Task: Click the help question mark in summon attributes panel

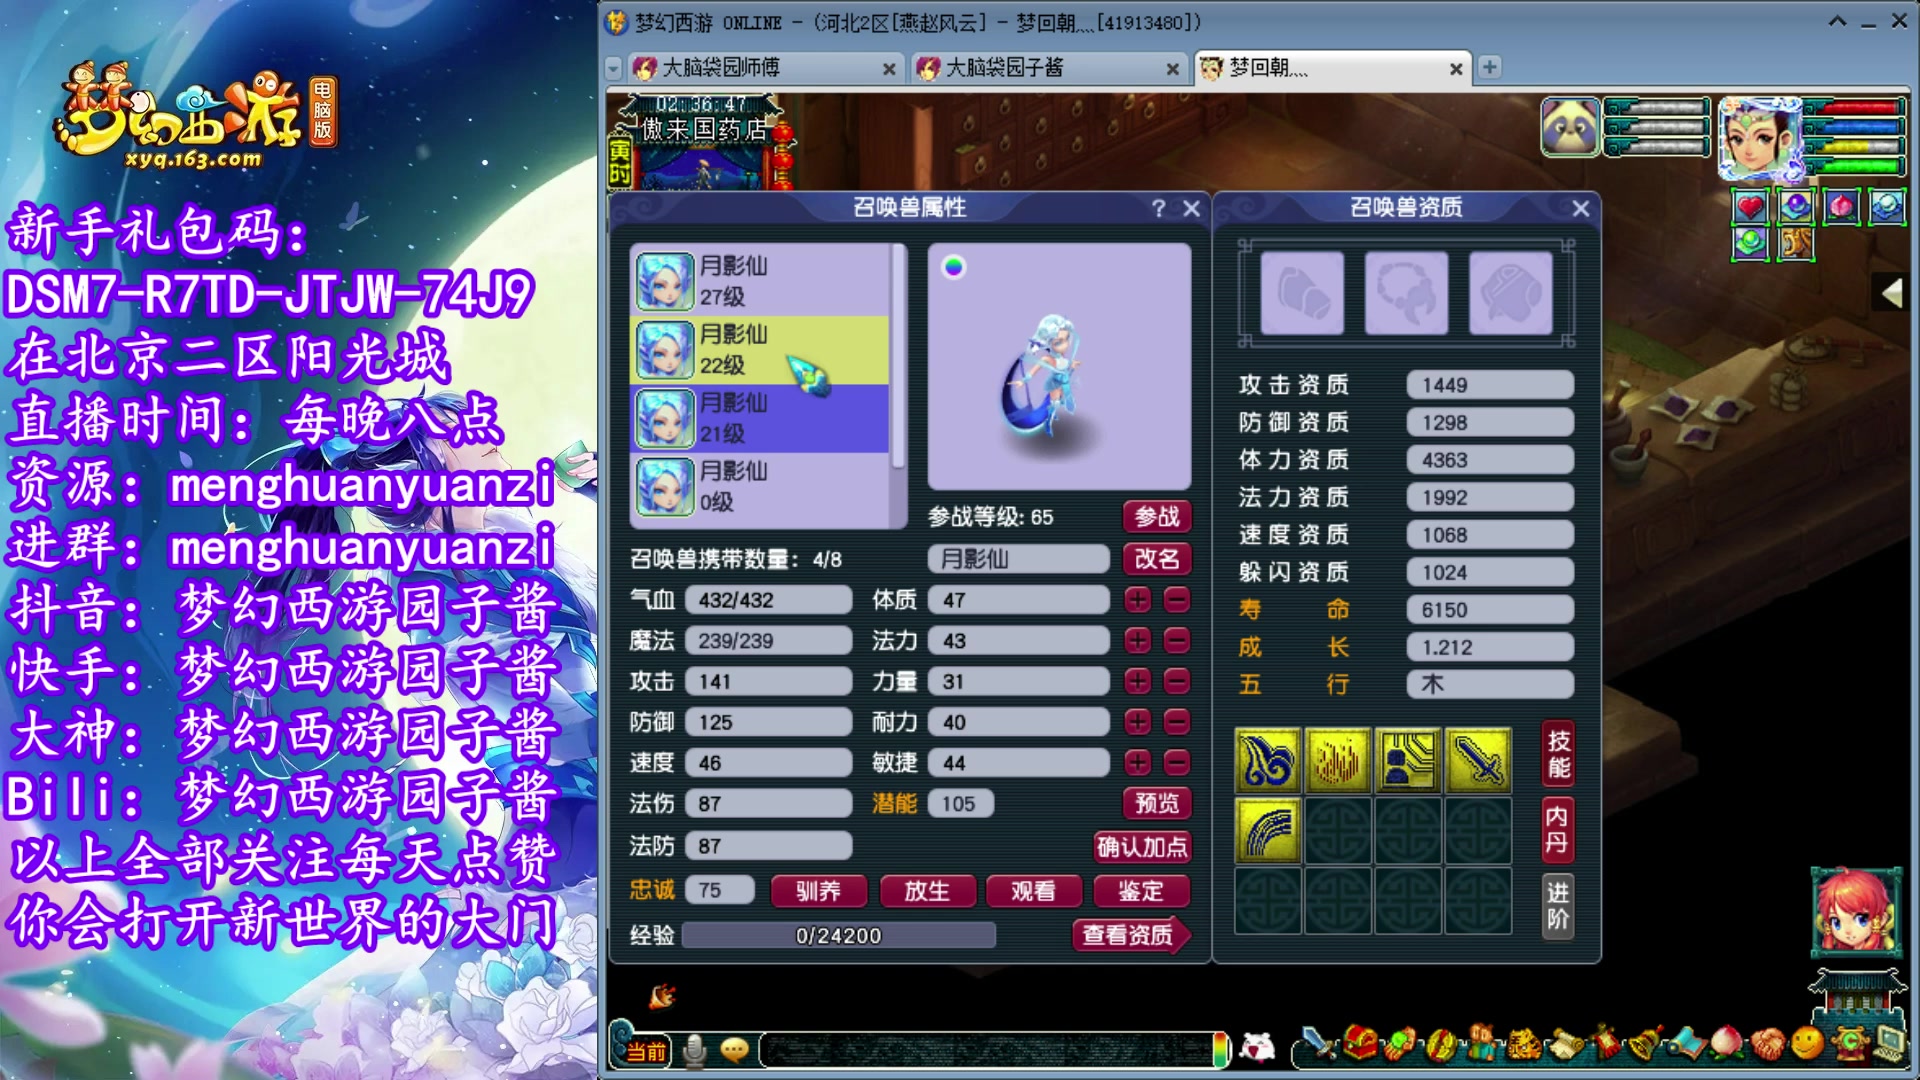Action: [1158, 208]
